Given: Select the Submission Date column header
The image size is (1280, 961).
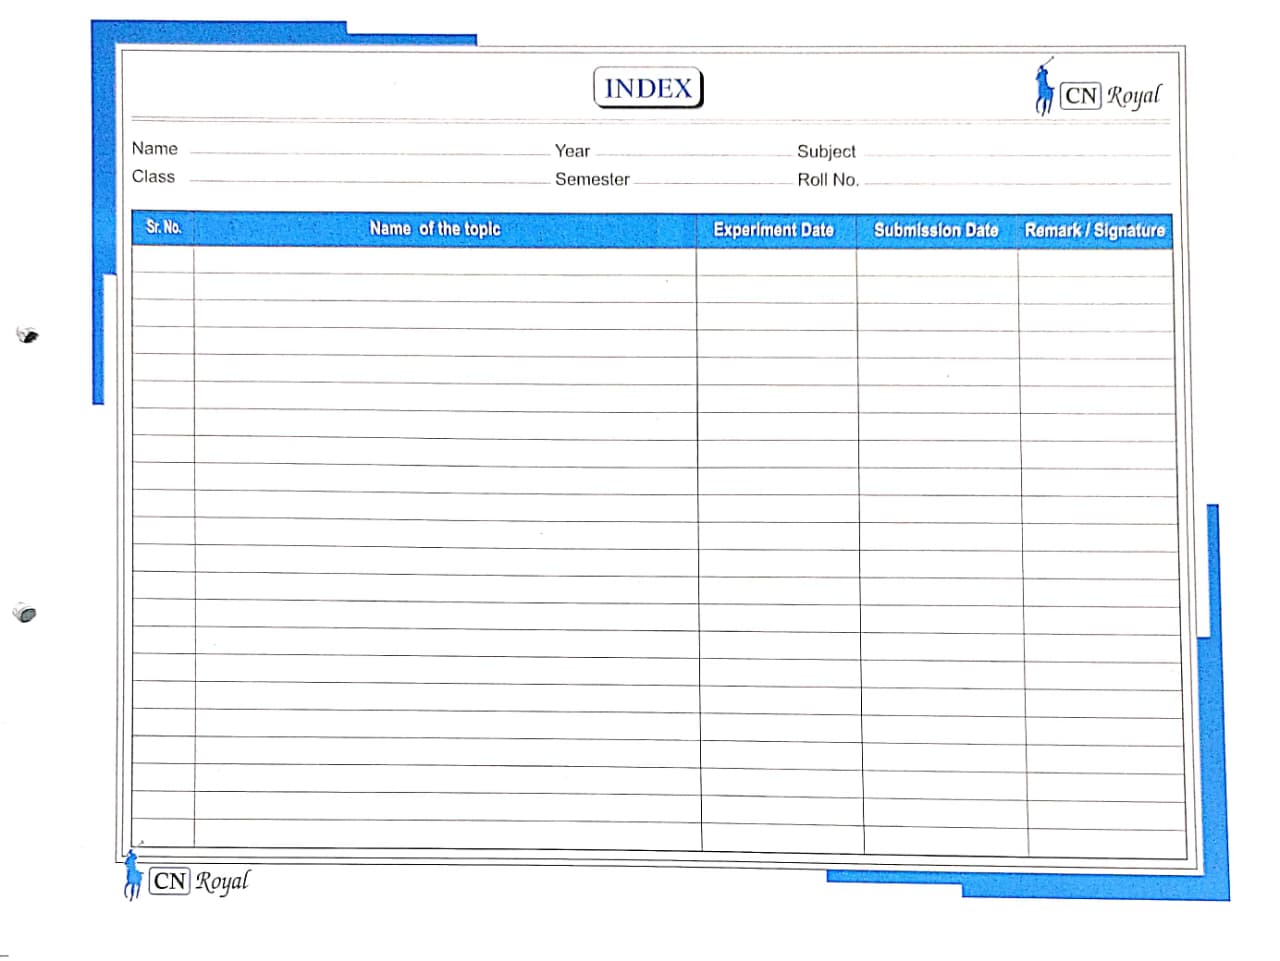Looking at the screenshot, I should [936, 230].
